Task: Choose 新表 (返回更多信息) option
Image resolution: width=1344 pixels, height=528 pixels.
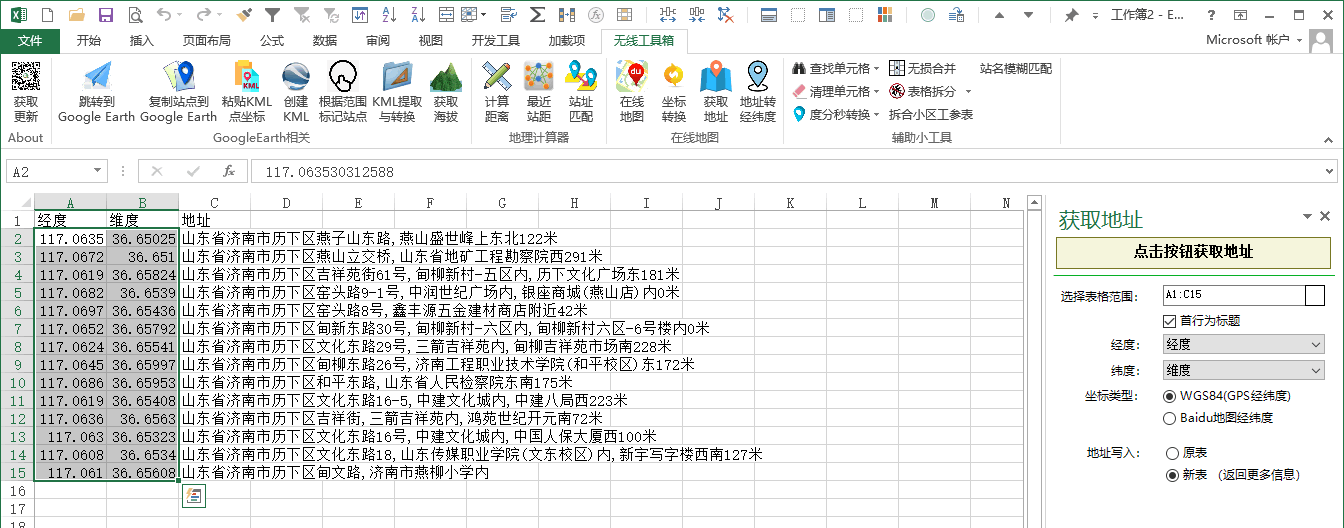Action: tap(1172, 475)
